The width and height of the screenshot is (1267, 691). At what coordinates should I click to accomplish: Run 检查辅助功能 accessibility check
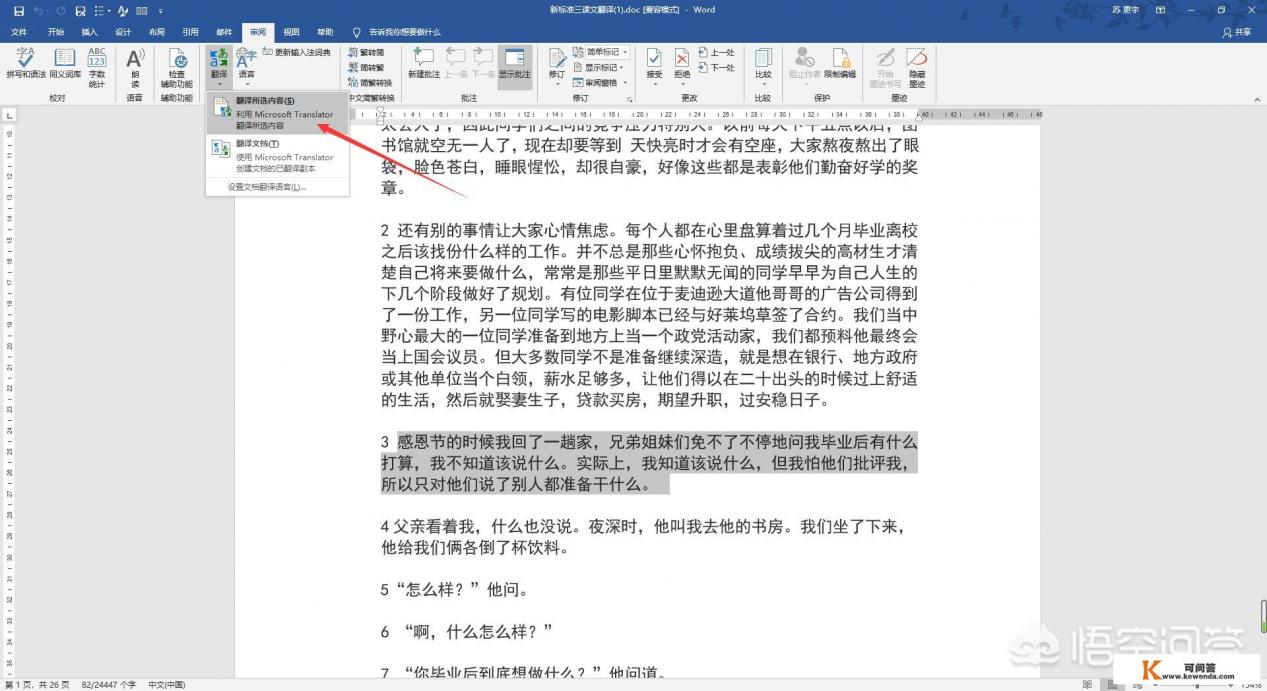tap(177, 67)
